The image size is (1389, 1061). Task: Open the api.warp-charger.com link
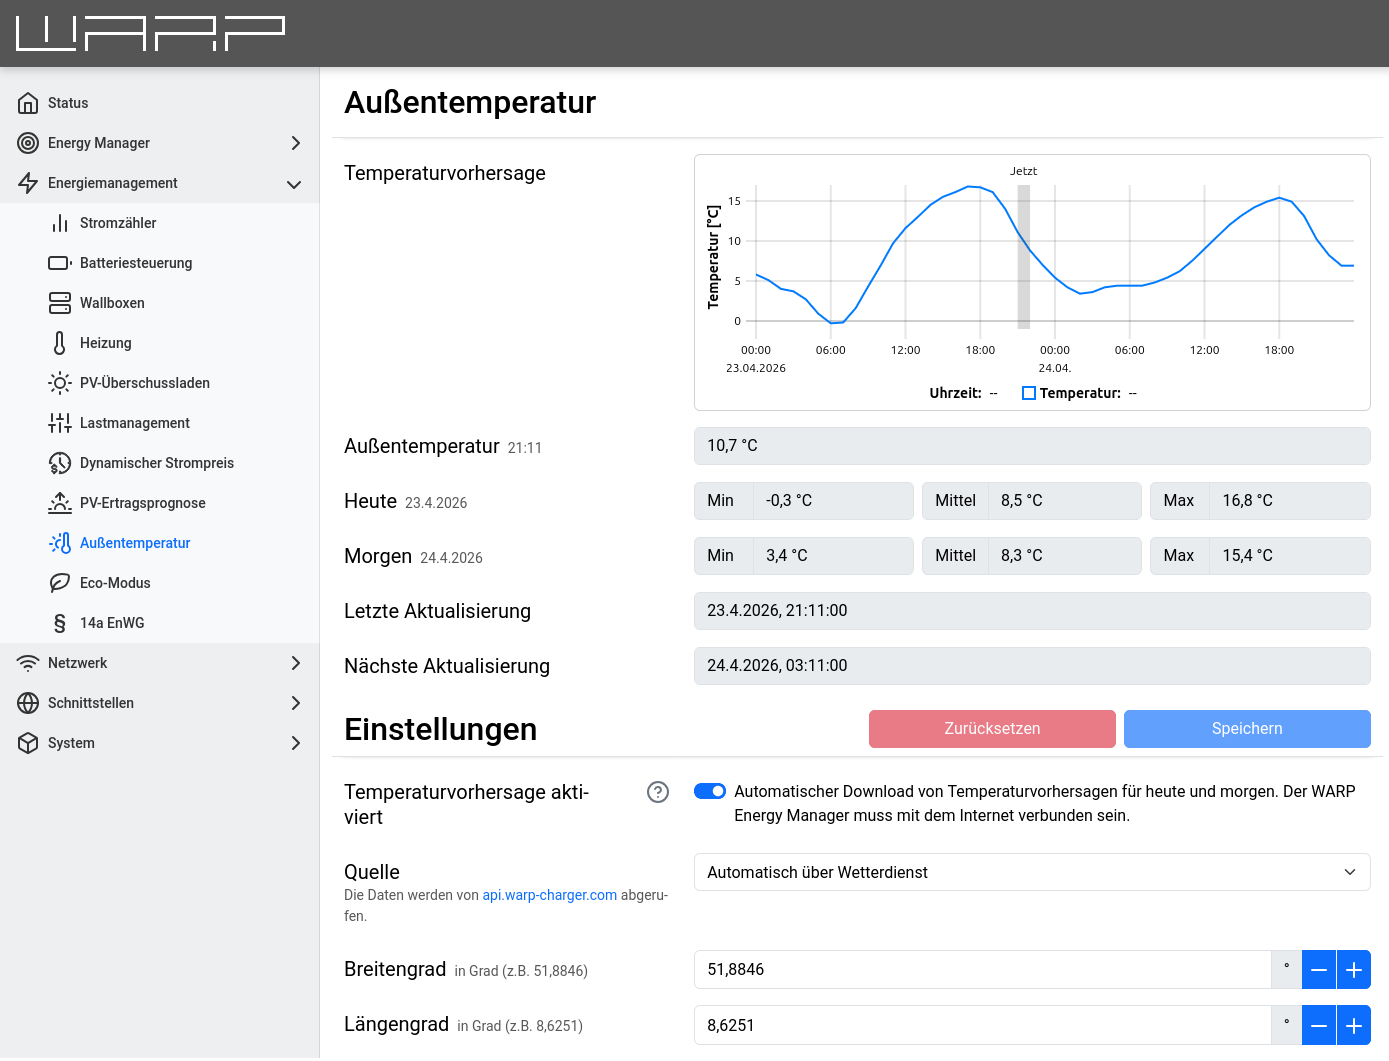(549, 895)
